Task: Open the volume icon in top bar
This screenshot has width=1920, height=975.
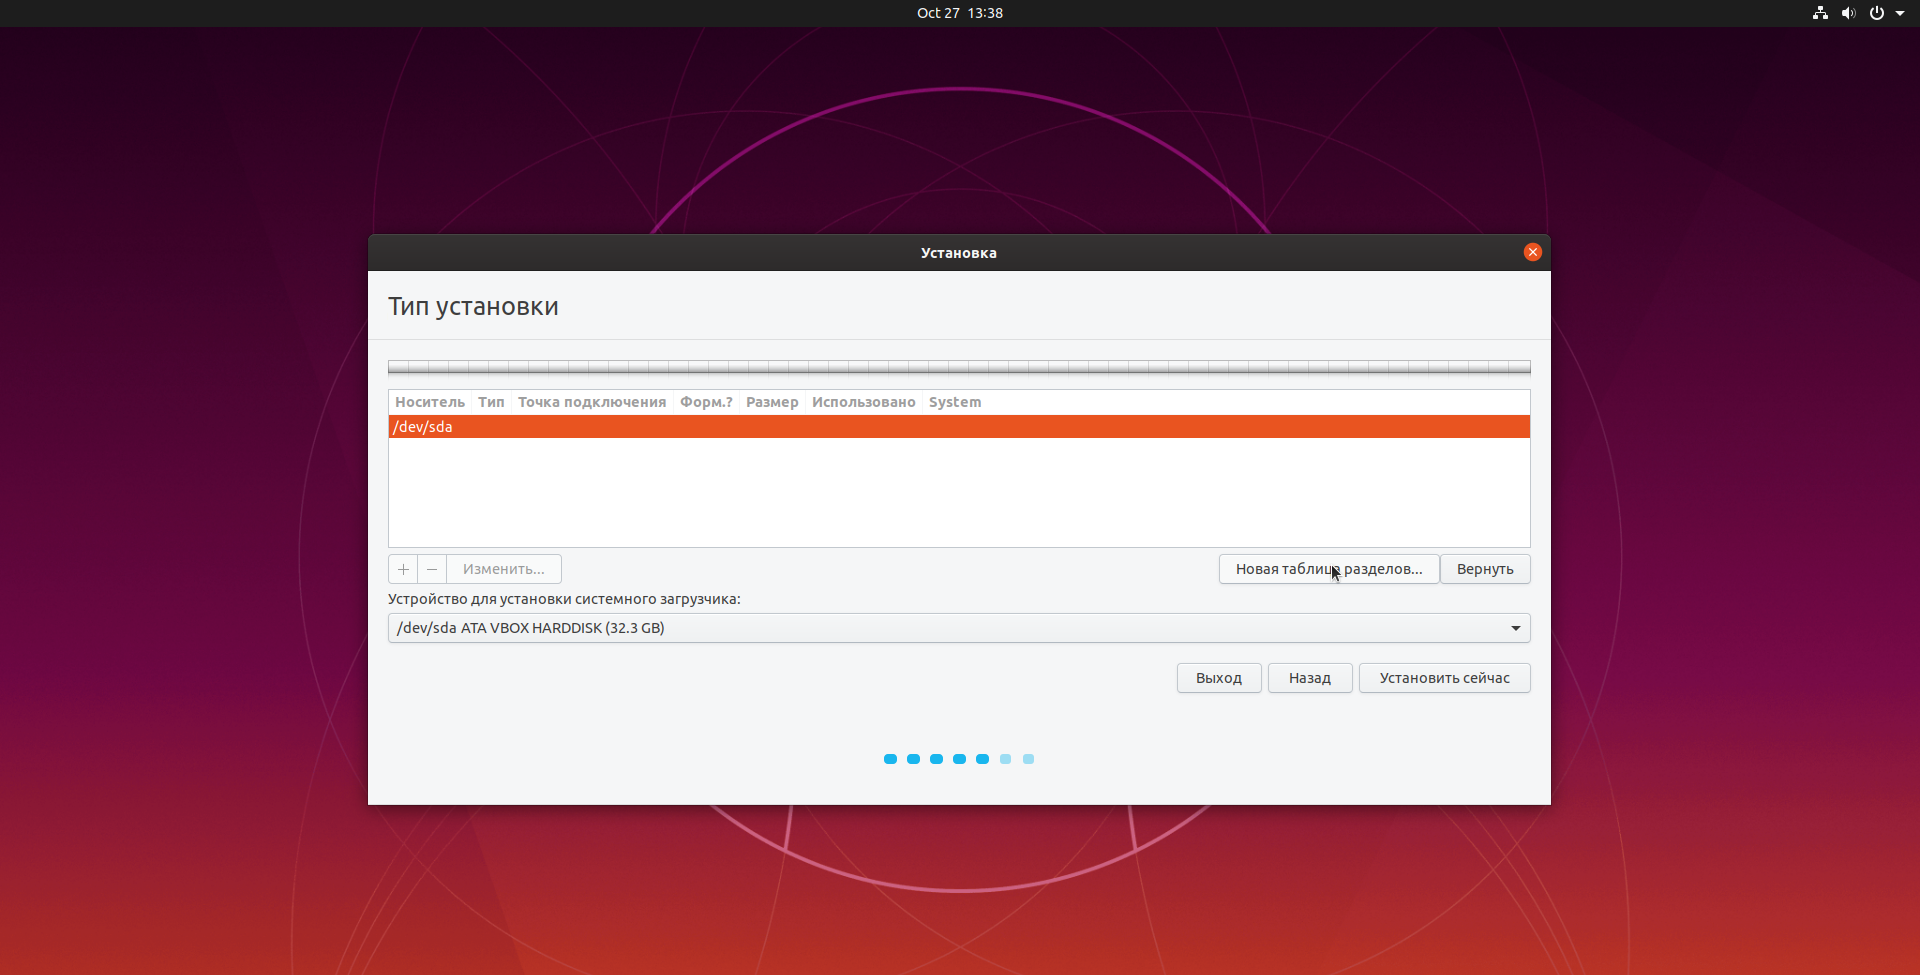Action: (x=1848, y=13)
